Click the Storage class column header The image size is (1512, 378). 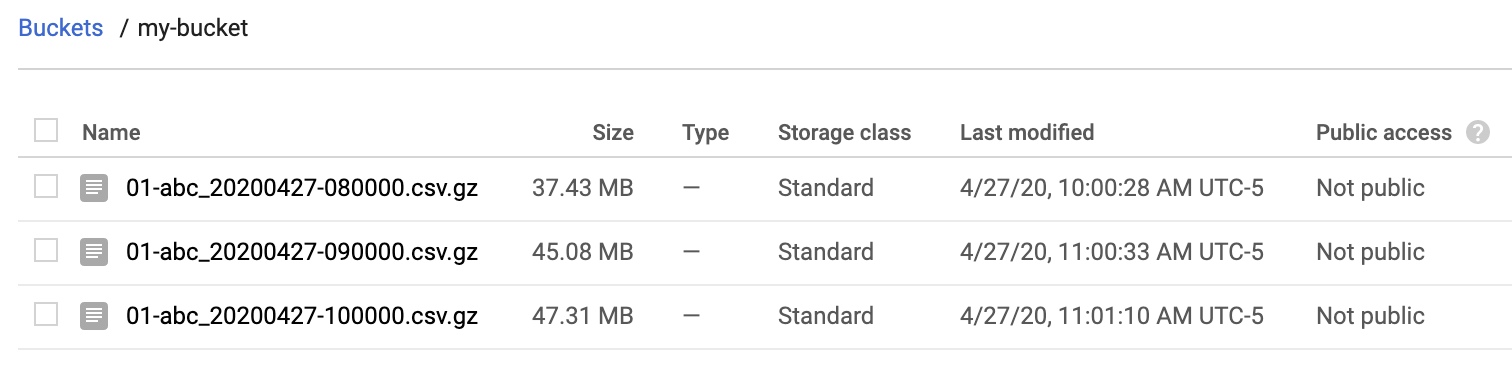[845, 132]
